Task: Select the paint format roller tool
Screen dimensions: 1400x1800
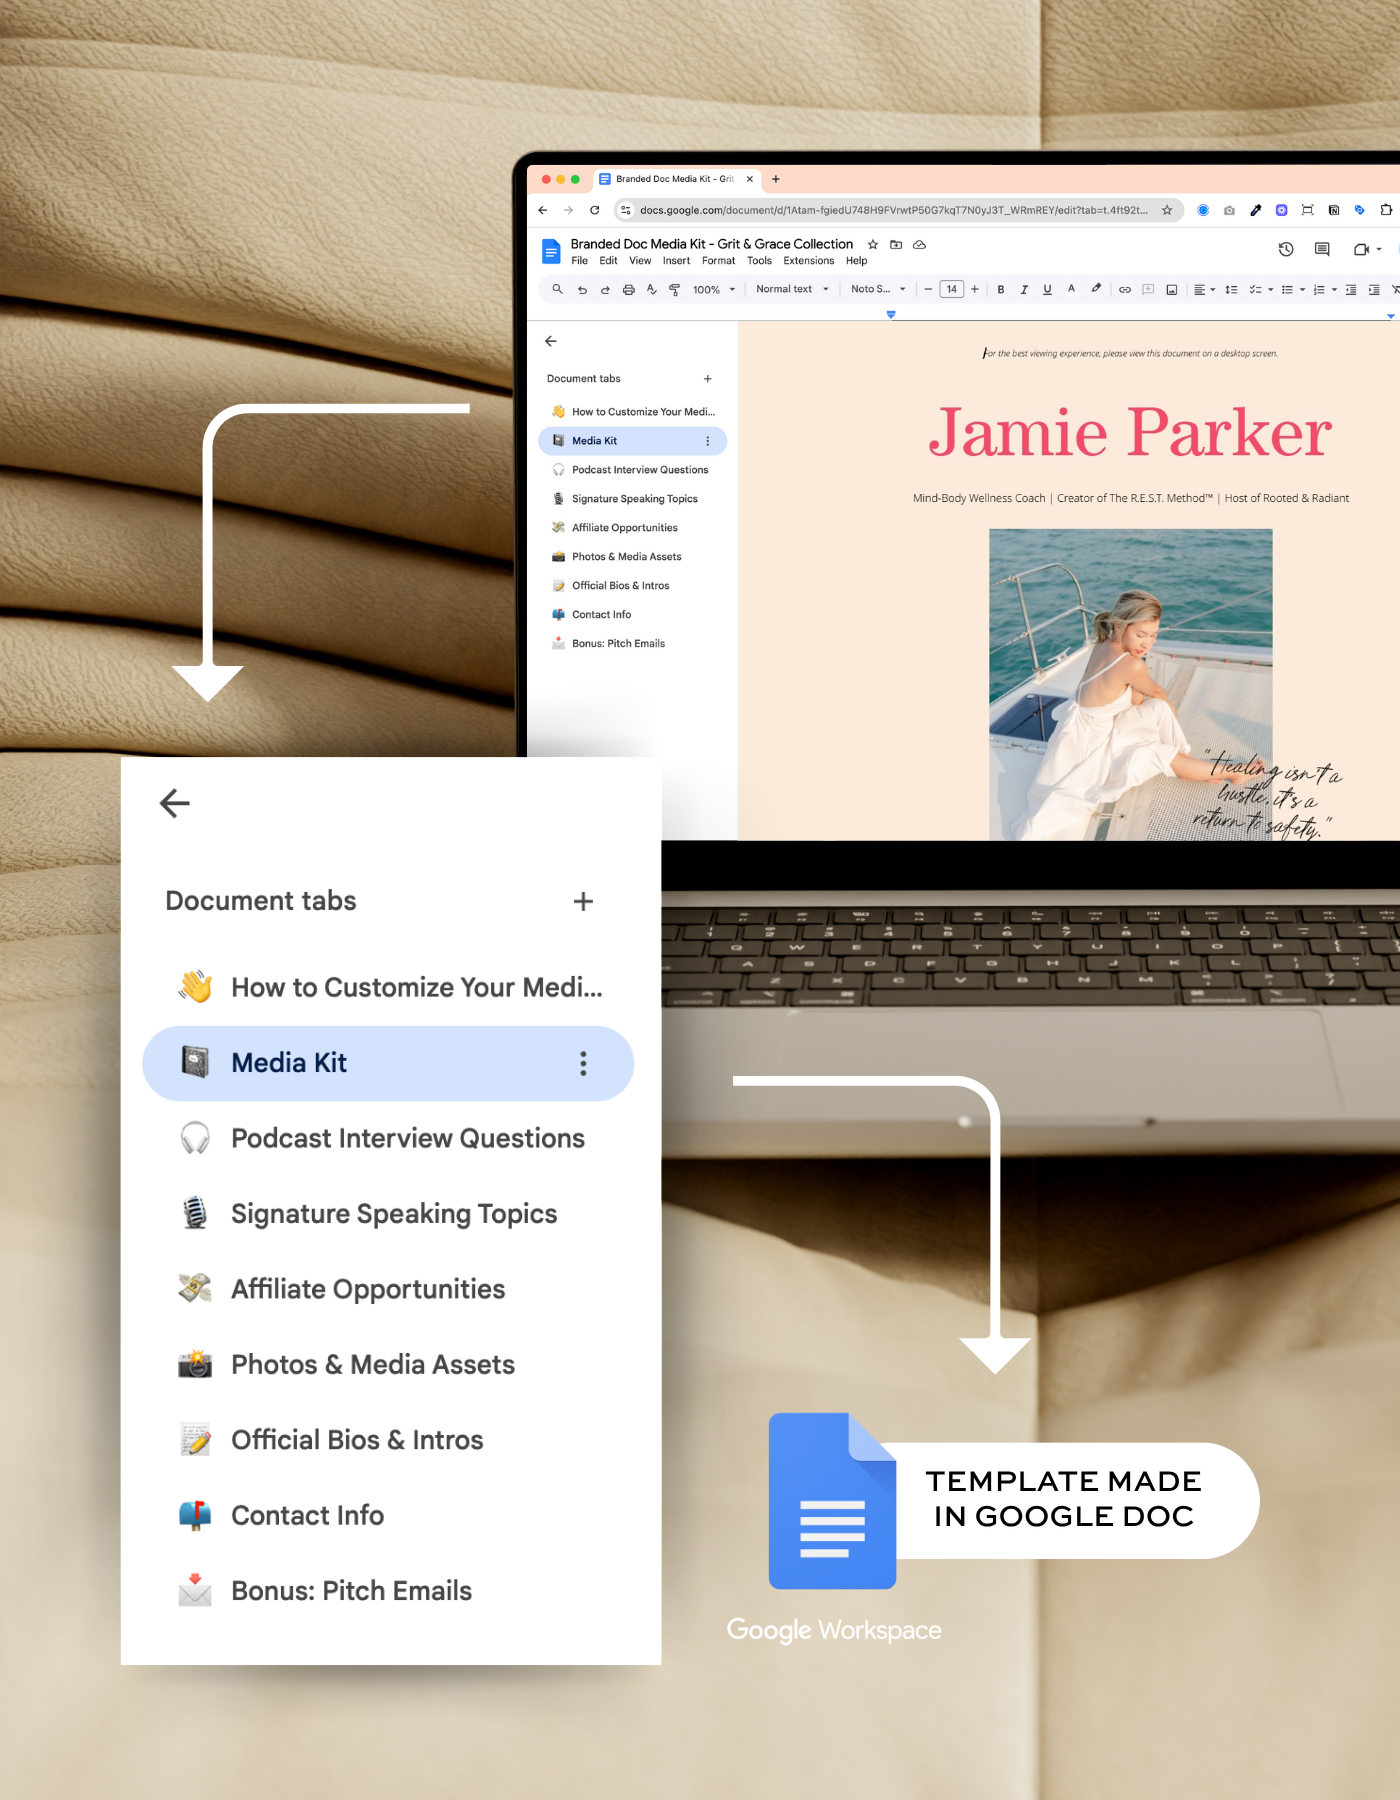Action: [675, 290]
